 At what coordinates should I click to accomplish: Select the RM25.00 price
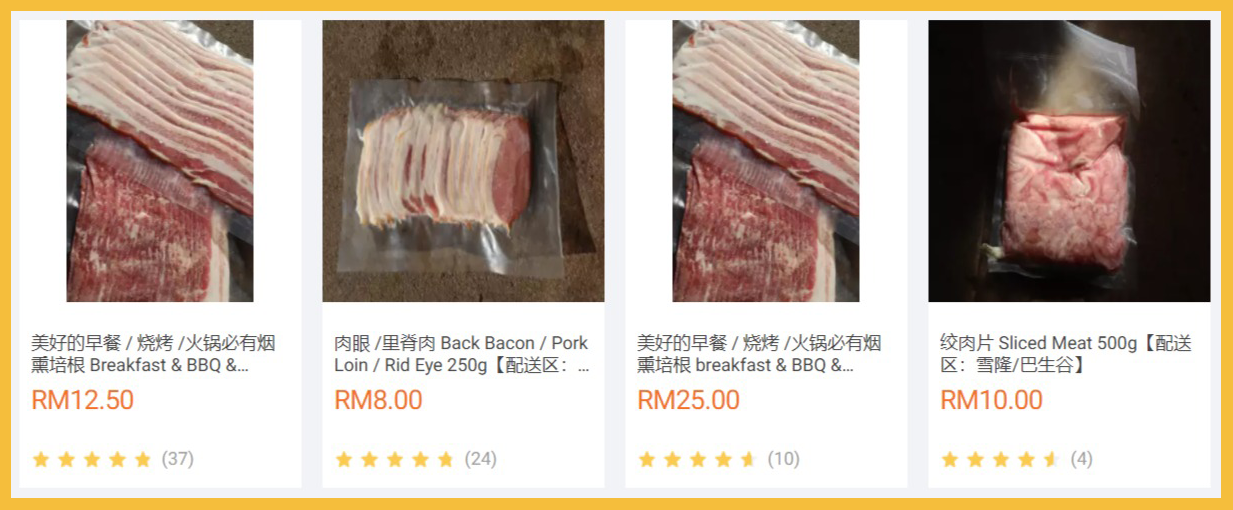click(688, 400)
